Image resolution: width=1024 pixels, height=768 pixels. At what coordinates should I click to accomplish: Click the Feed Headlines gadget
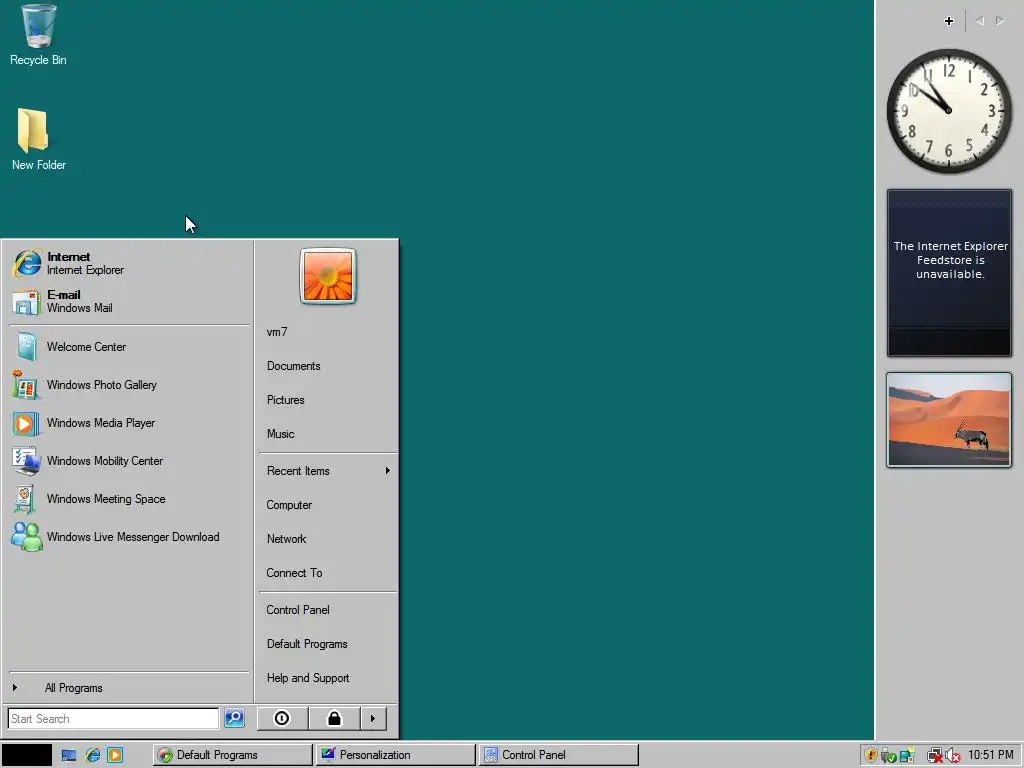click(949, 273)
